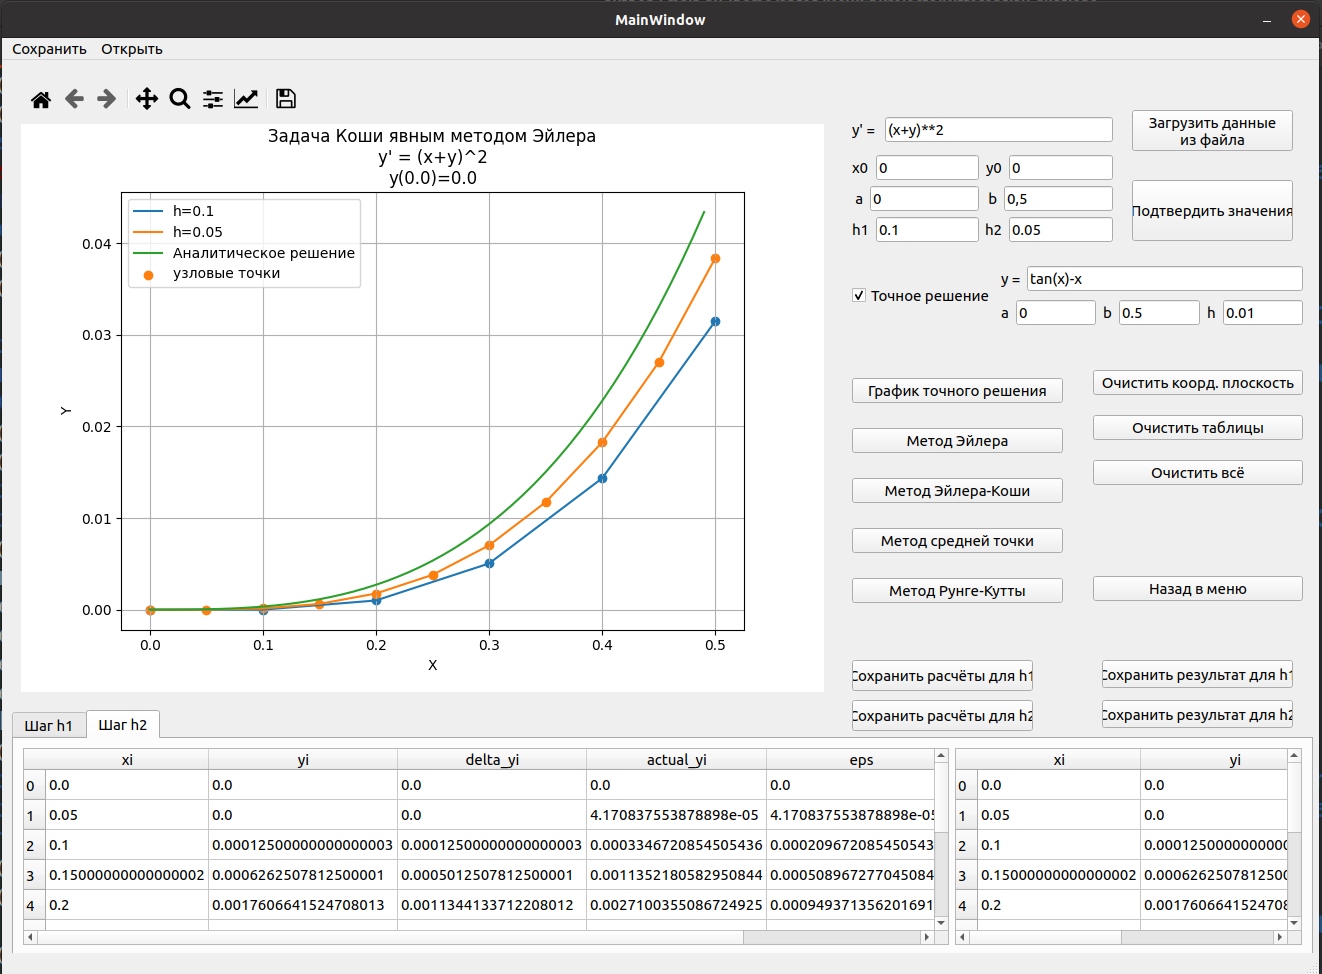Switch to the Шаг h1 tab

click(49, 725)
